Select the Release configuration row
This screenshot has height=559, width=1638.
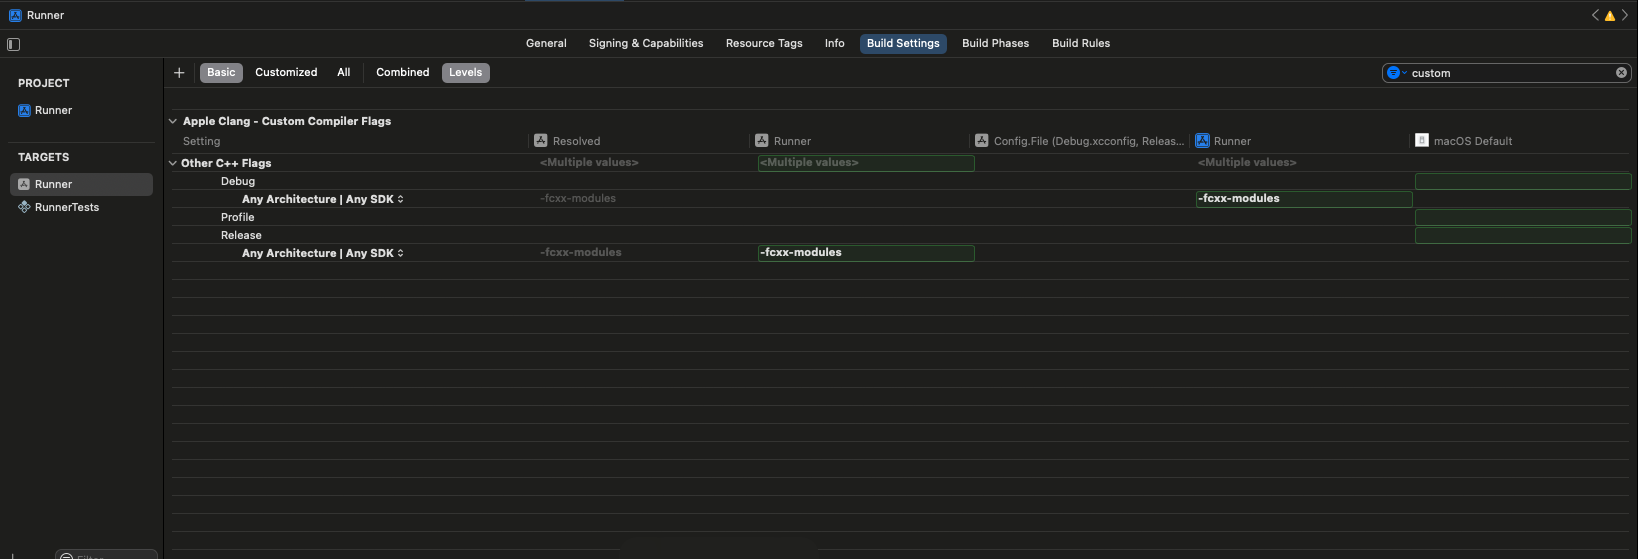[x=241, y=235]
